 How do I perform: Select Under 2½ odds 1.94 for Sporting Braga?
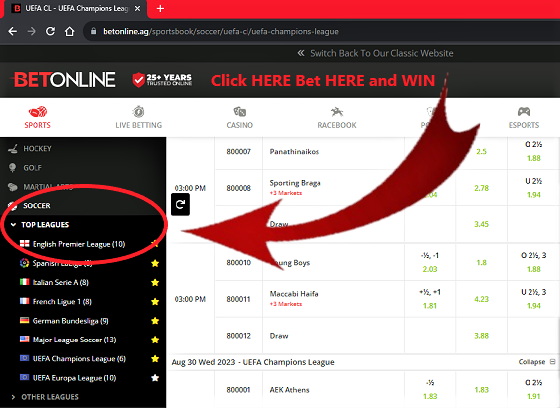pos(534,195)
